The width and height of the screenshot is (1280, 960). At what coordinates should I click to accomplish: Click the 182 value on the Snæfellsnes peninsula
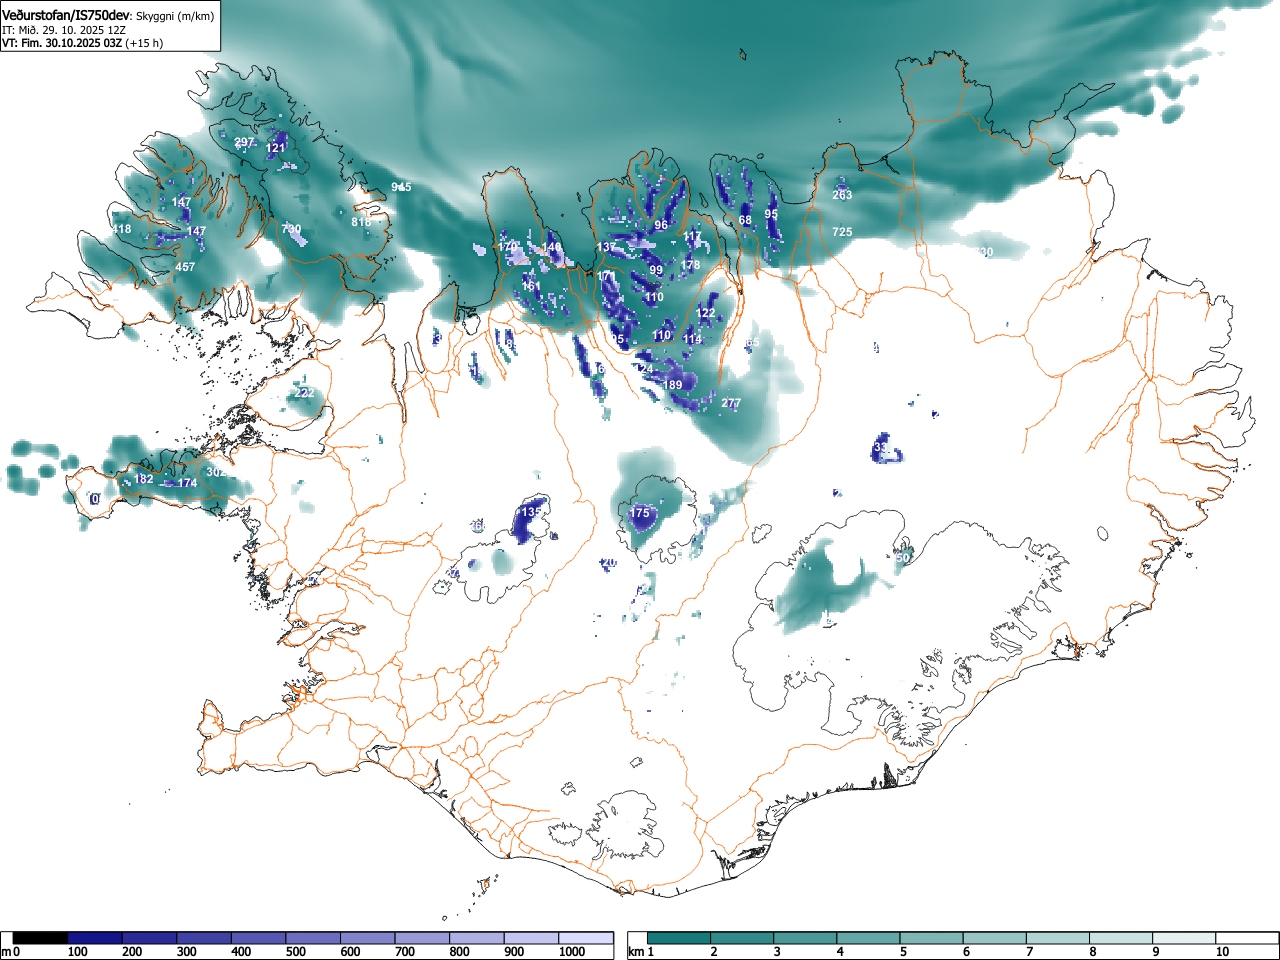point(144,479)
